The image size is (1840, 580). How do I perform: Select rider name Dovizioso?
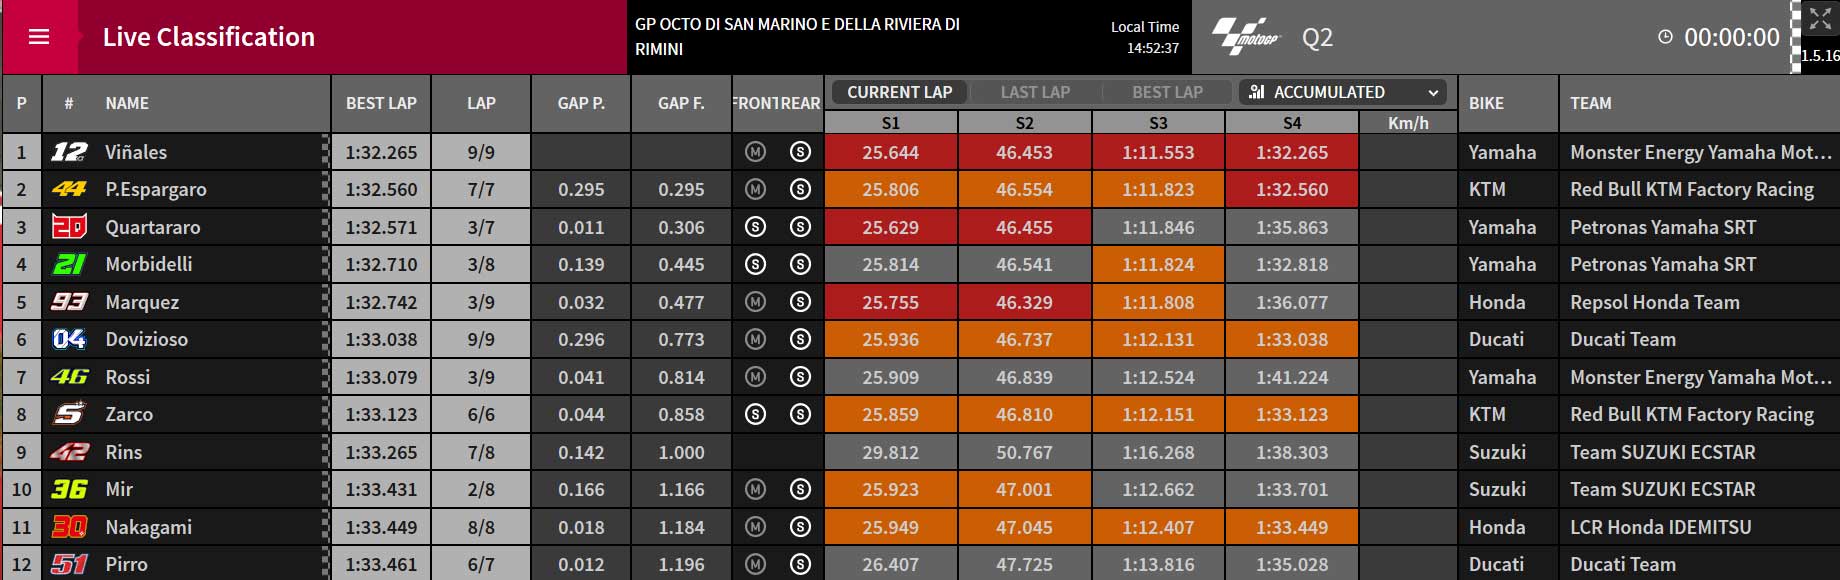coord(147,339)
